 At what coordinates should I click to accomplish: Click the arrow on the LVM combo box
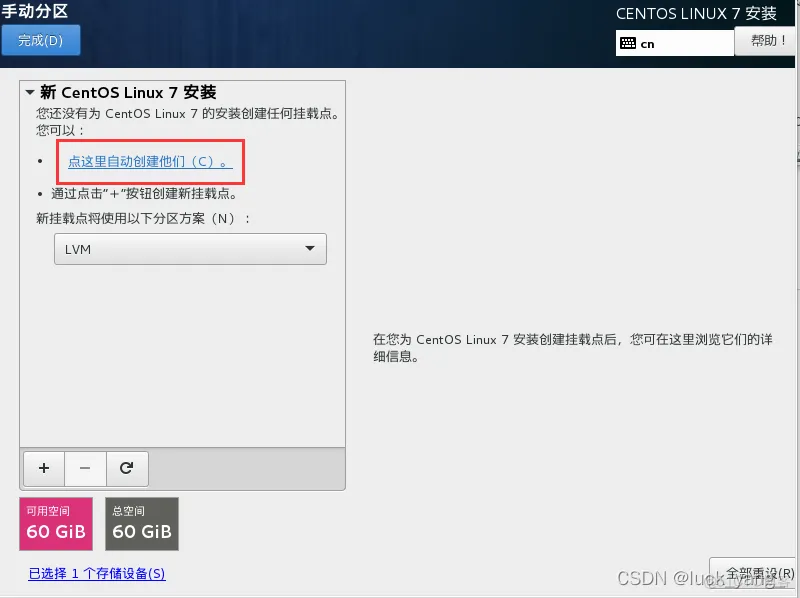310,249
